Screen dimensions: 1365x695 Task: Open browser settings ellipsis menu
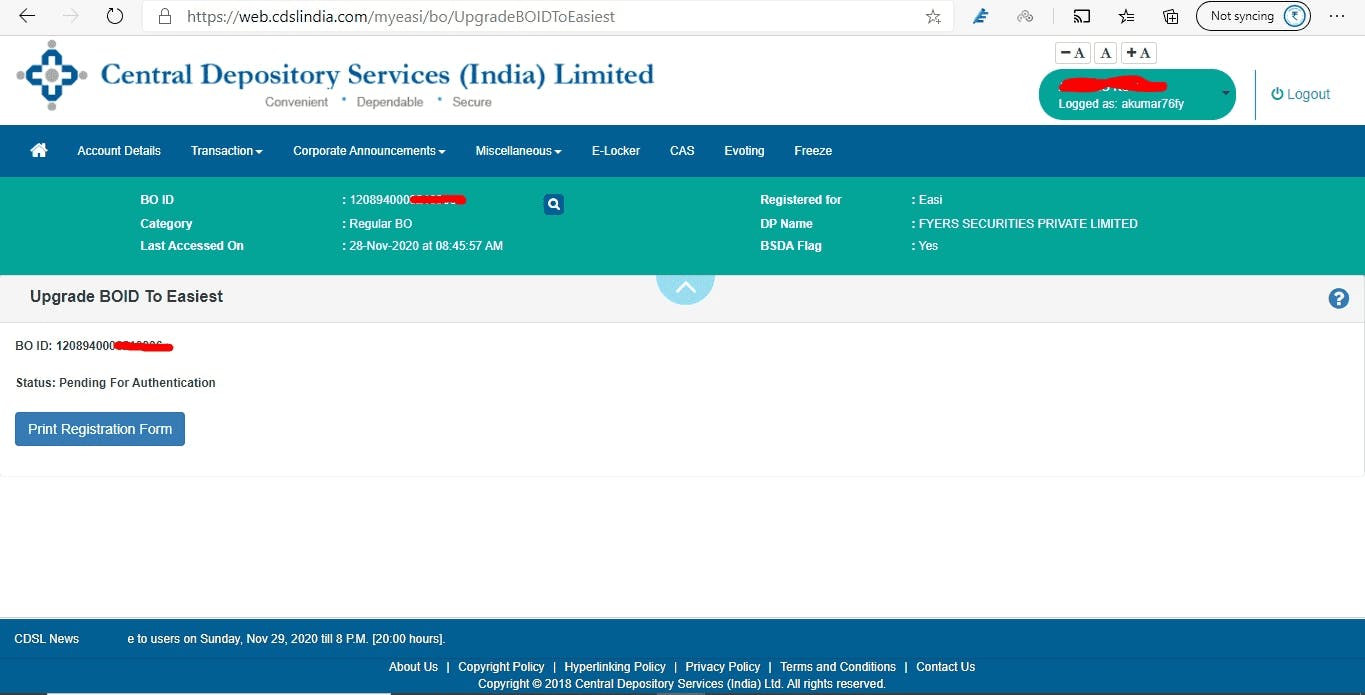pyautogui.click(x=1337, y=16)
